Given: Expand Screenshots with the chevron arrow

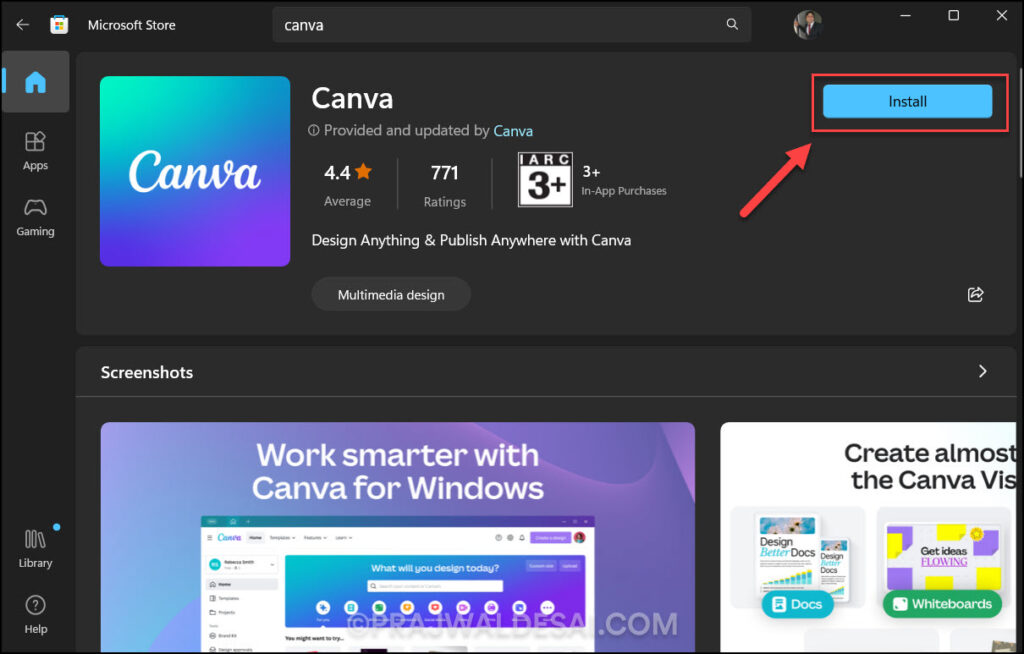Looking at the screenshot, I should point(982,372).
